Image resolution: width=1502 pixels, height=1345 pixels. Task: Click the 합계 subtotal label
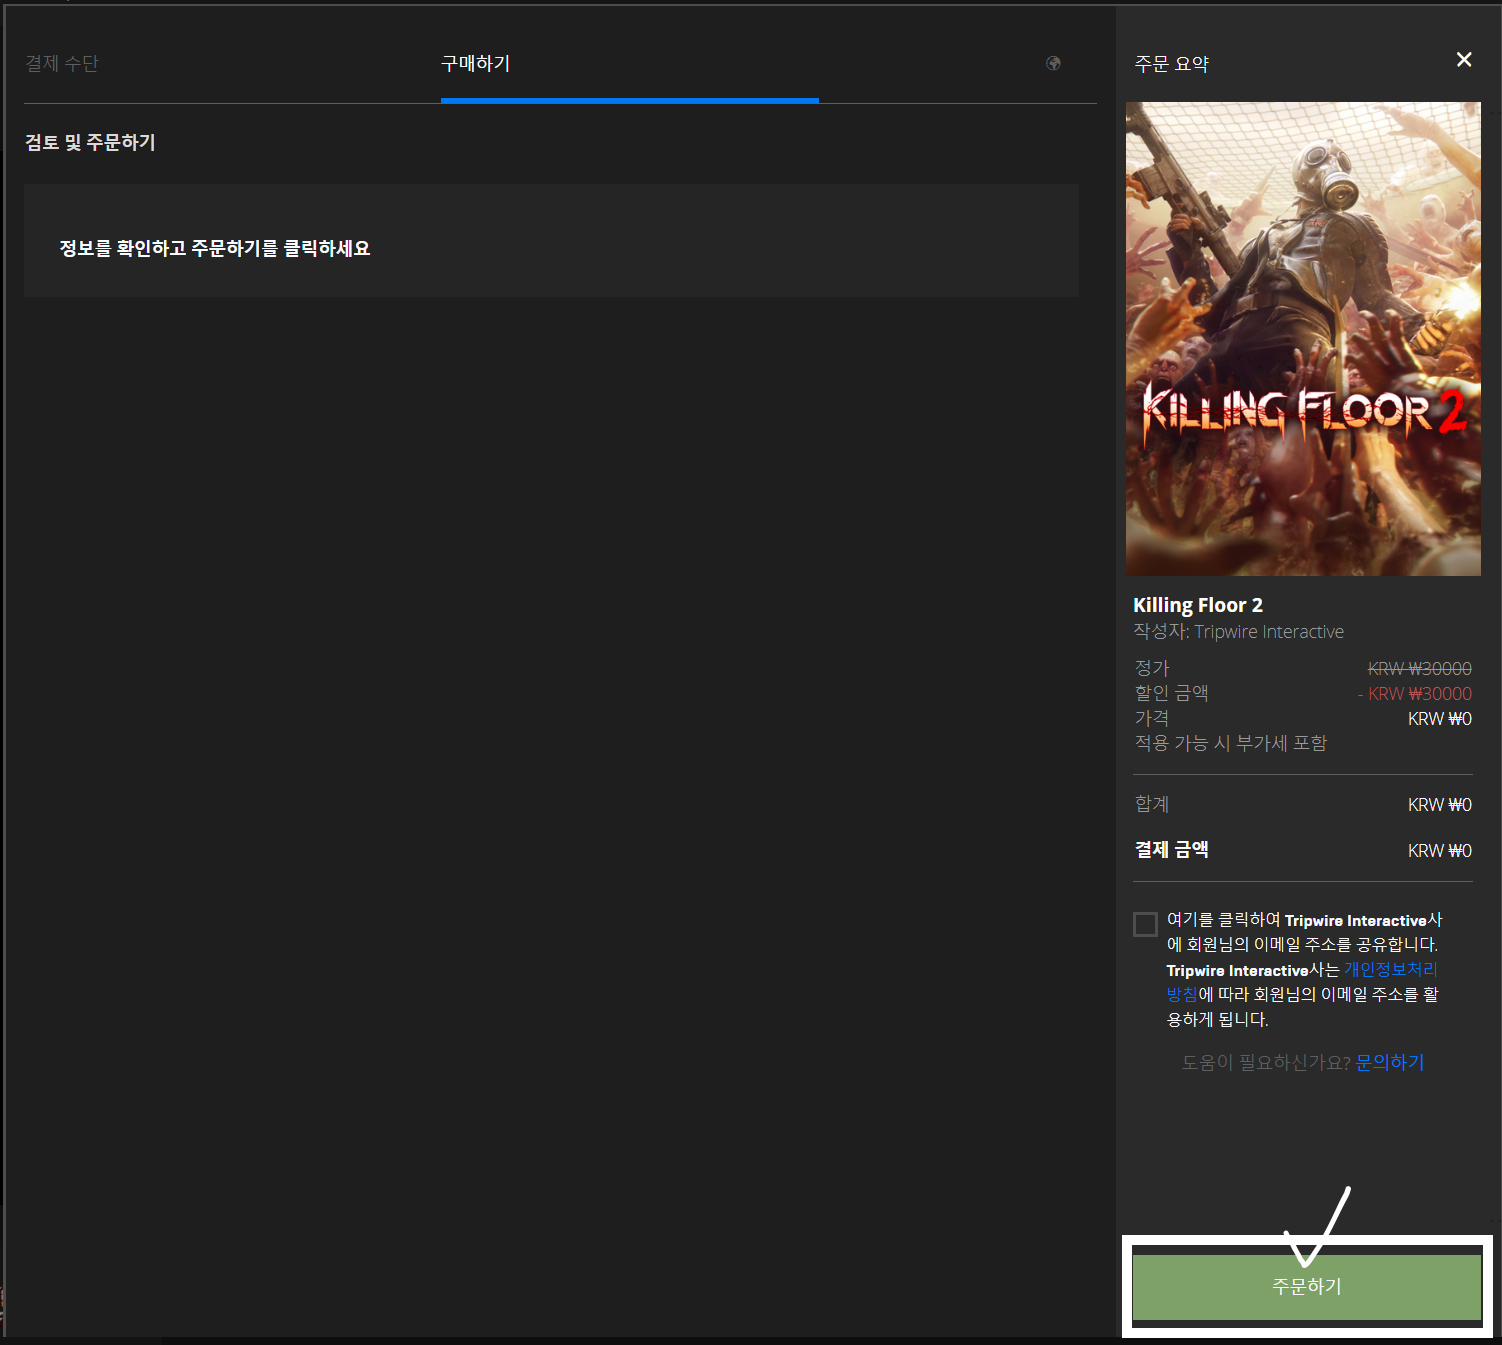pyautogui.click(x=1152, y=804)
